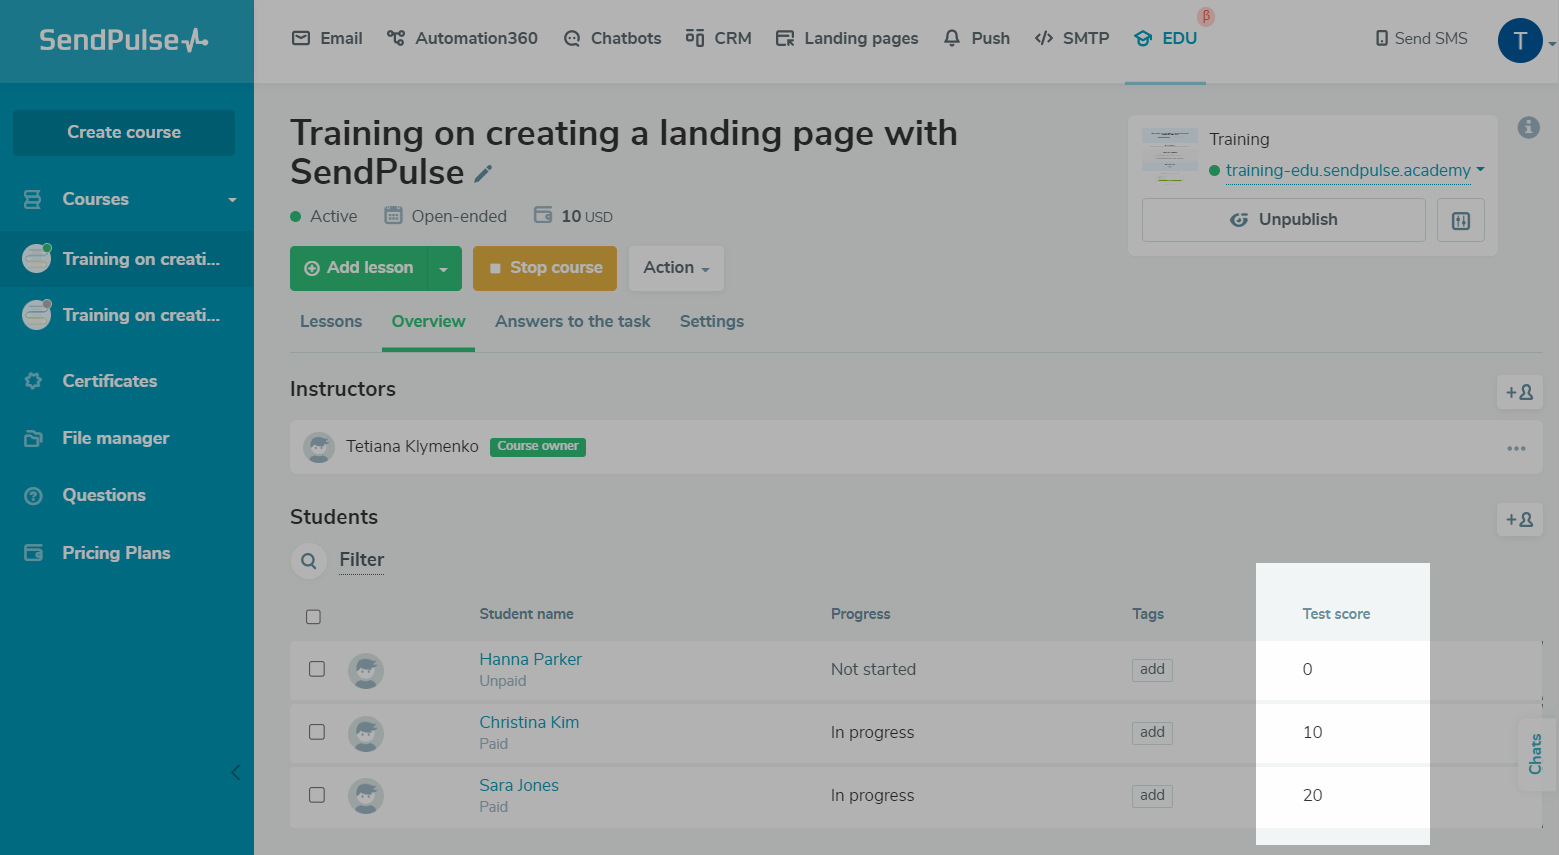Viewport: 1559px width, 855px height.
Task: Toggle the select-all students checkbox
Action: tap(313, 616)
